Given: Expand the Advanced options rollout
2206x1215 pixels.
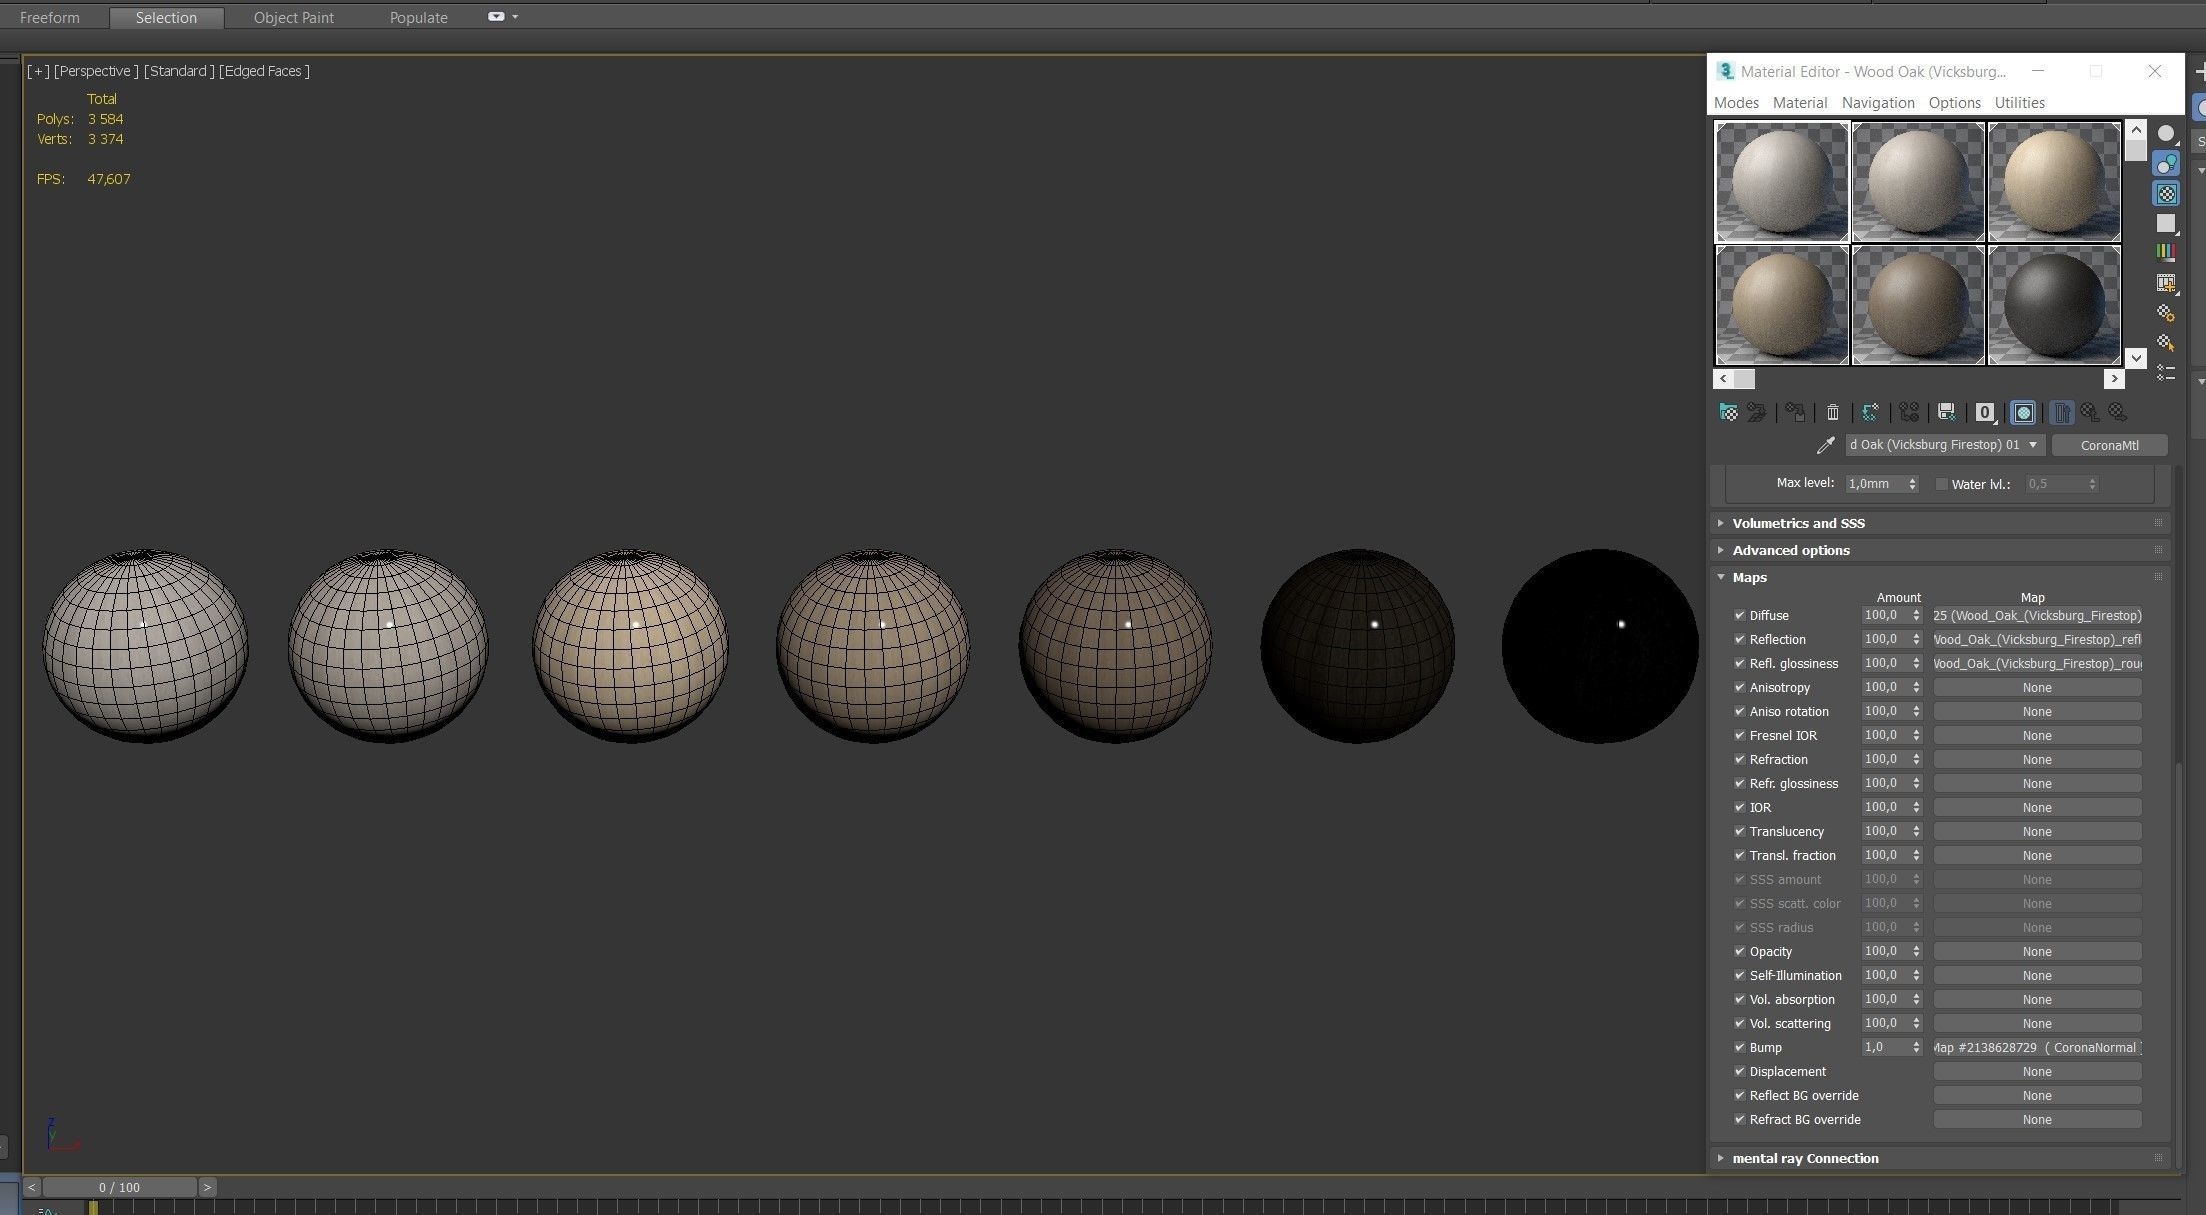Looking at the screenshot, I should tap(1790, 550).
